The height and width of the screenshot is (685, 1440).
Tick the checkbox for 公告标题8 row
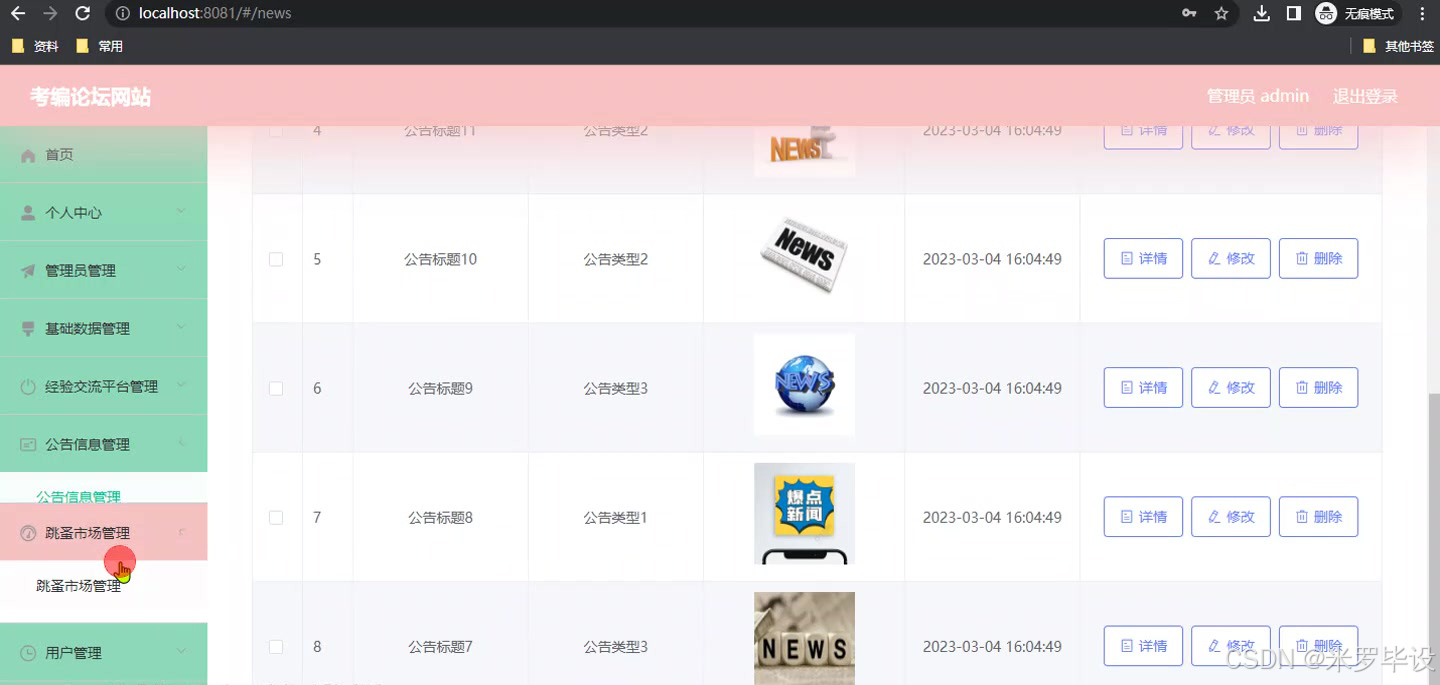(276, 517)
